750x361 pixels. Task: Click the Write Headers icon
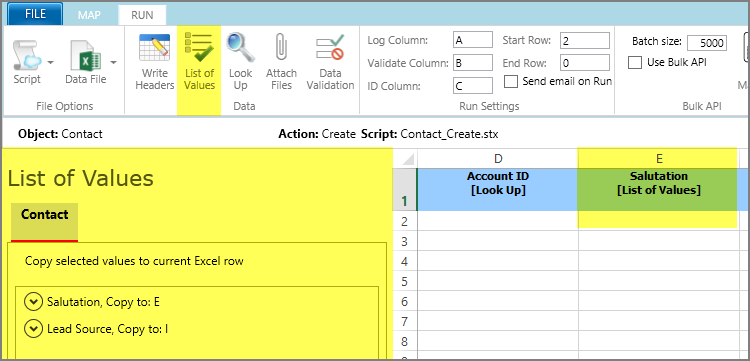click(154, 48)
